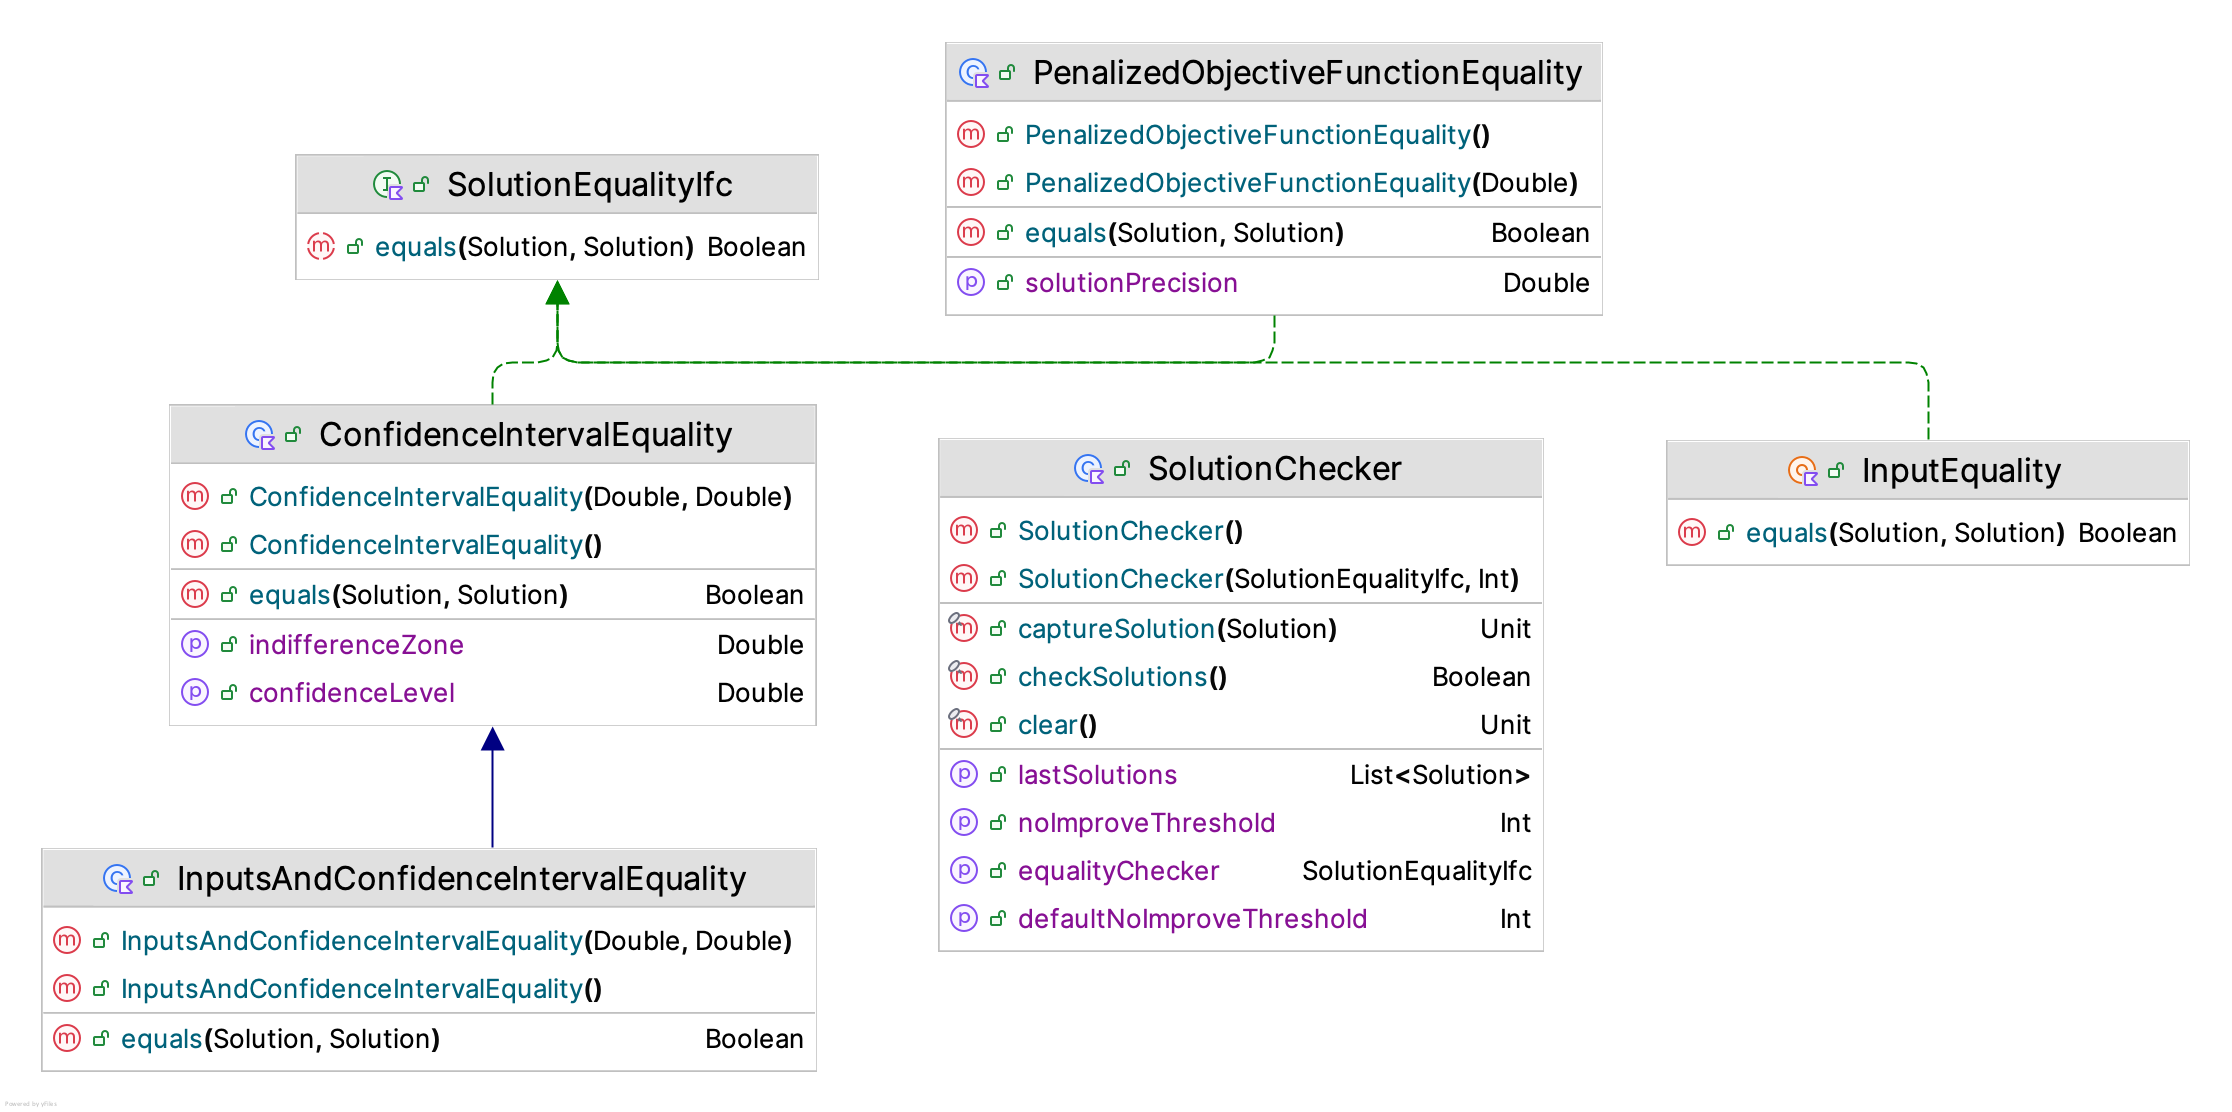Image resolution: width=2232 pixels, height=1112 pixels.
Task: Click property icon beside solutionPrecision
Action: tap(971, 282)
